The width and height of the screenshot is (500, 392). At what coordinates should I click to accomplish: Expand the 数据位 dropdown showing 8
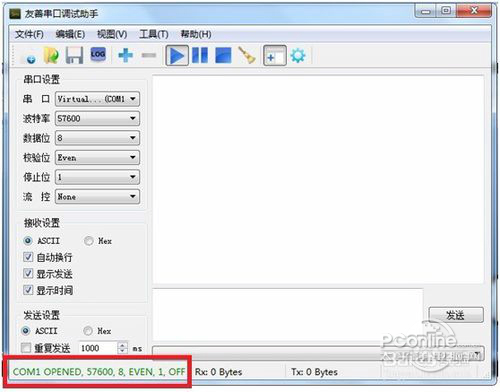point(97,138)
